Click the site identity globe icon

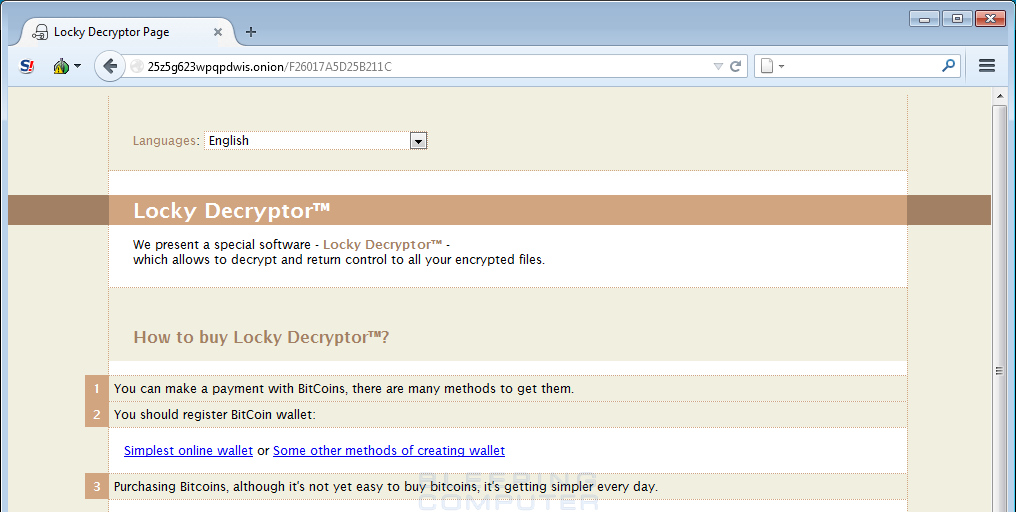(137, 66)
